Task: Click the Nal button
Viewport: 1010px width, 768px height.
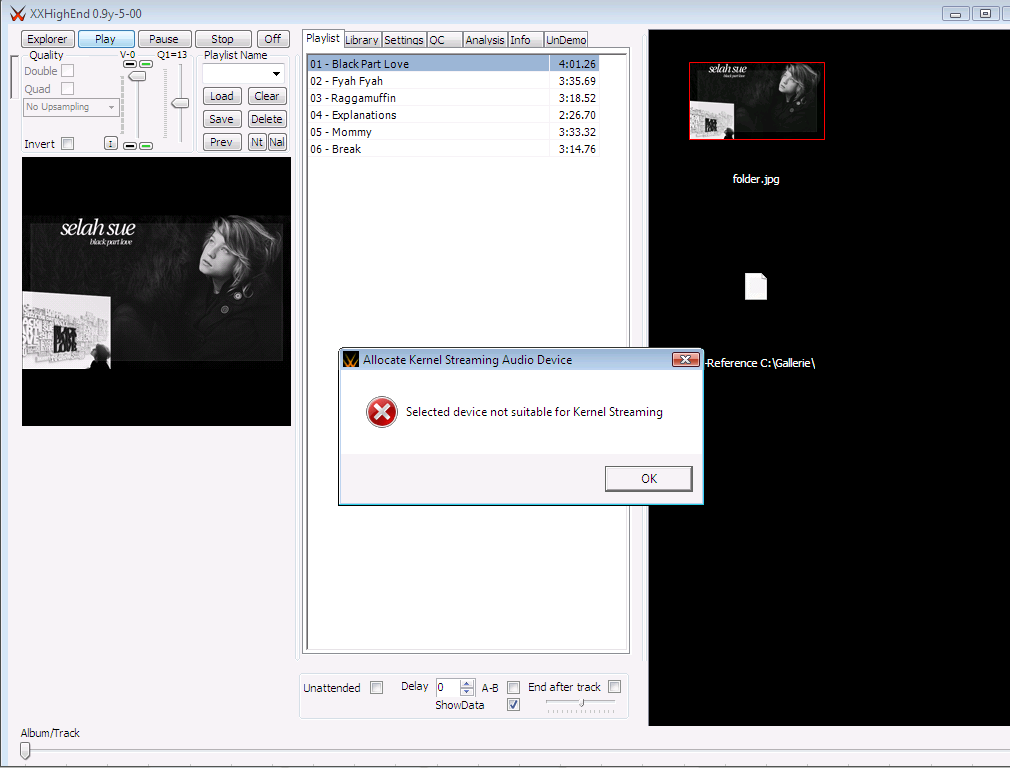Action: pyautogui.click(x=277, y=142)
